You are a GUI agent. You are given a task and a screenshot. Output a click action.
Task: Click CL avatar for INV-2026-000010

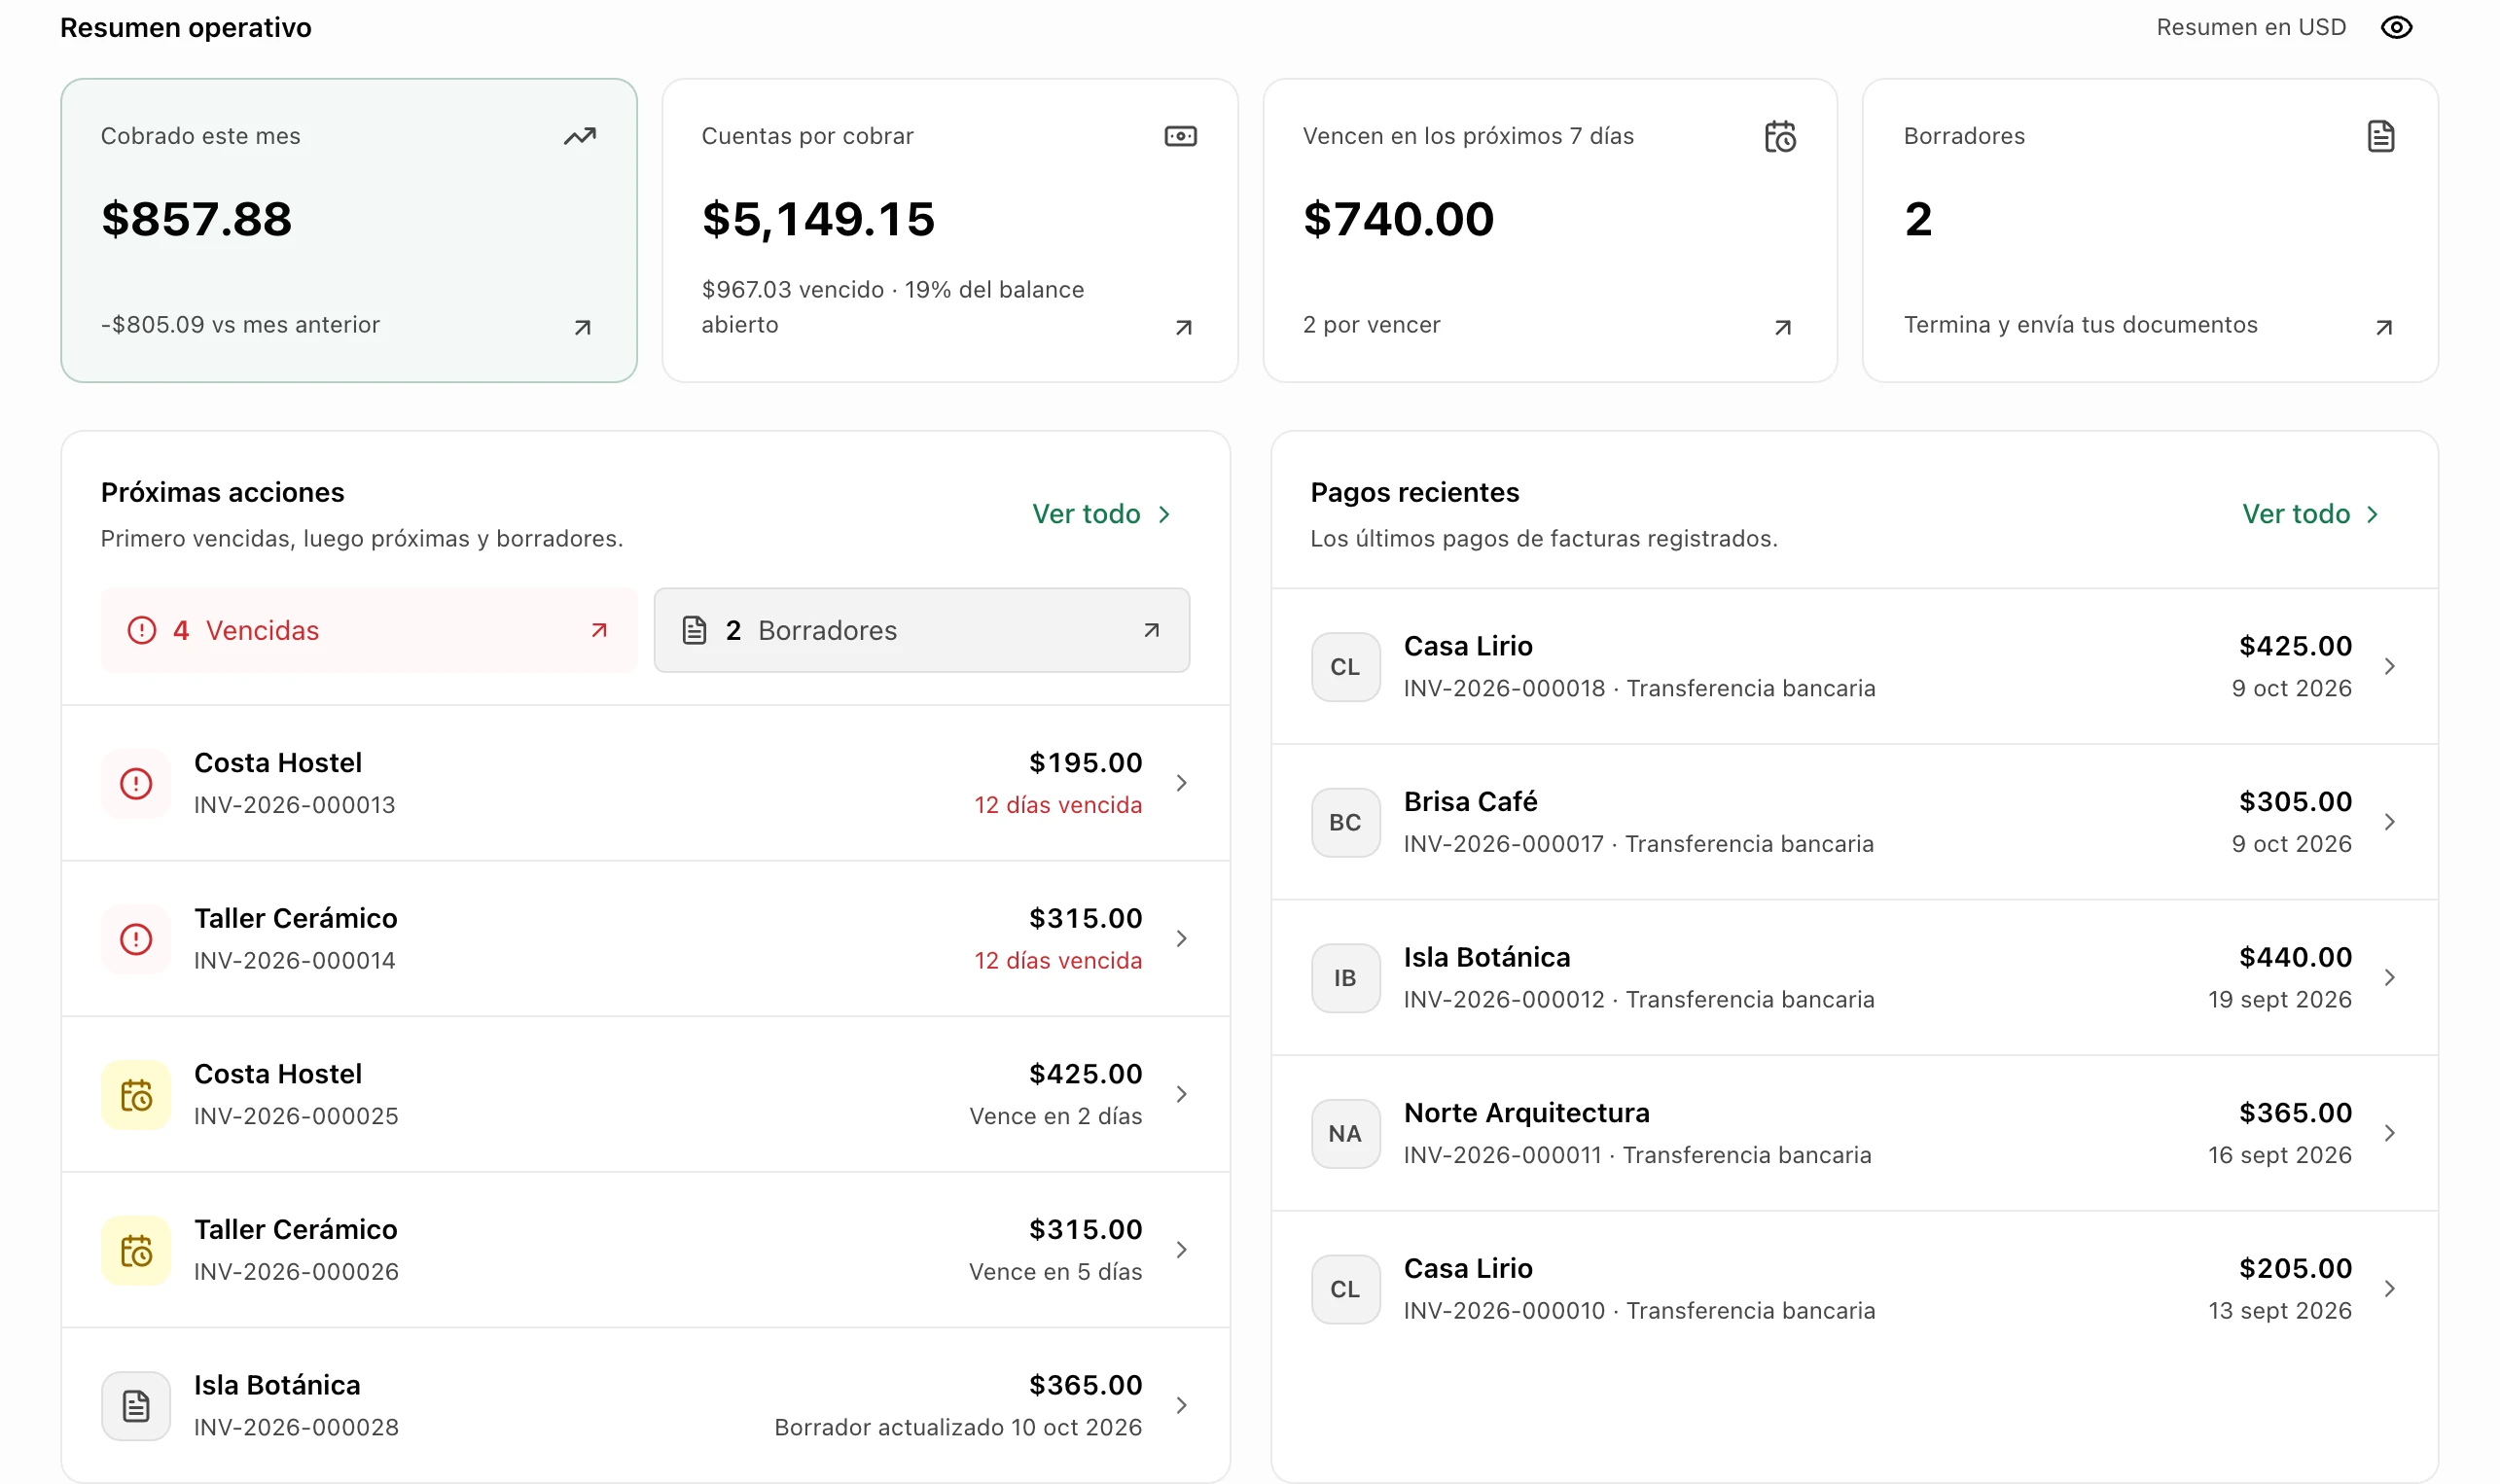point(1346,1289)
